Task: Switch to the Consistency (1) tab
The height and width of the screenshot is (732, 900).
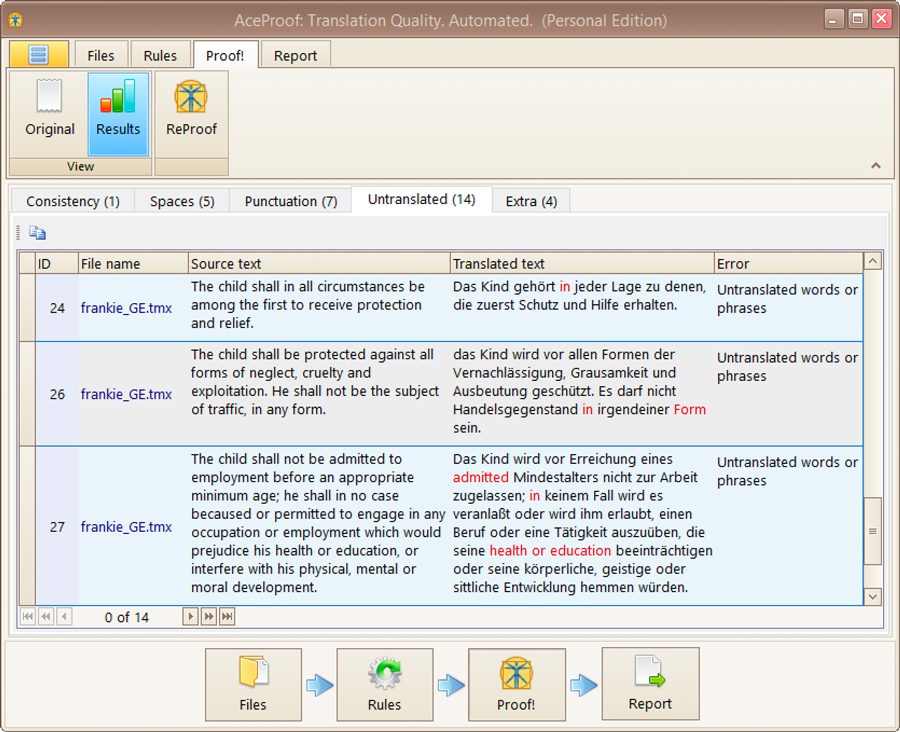Action: [72, 201]
